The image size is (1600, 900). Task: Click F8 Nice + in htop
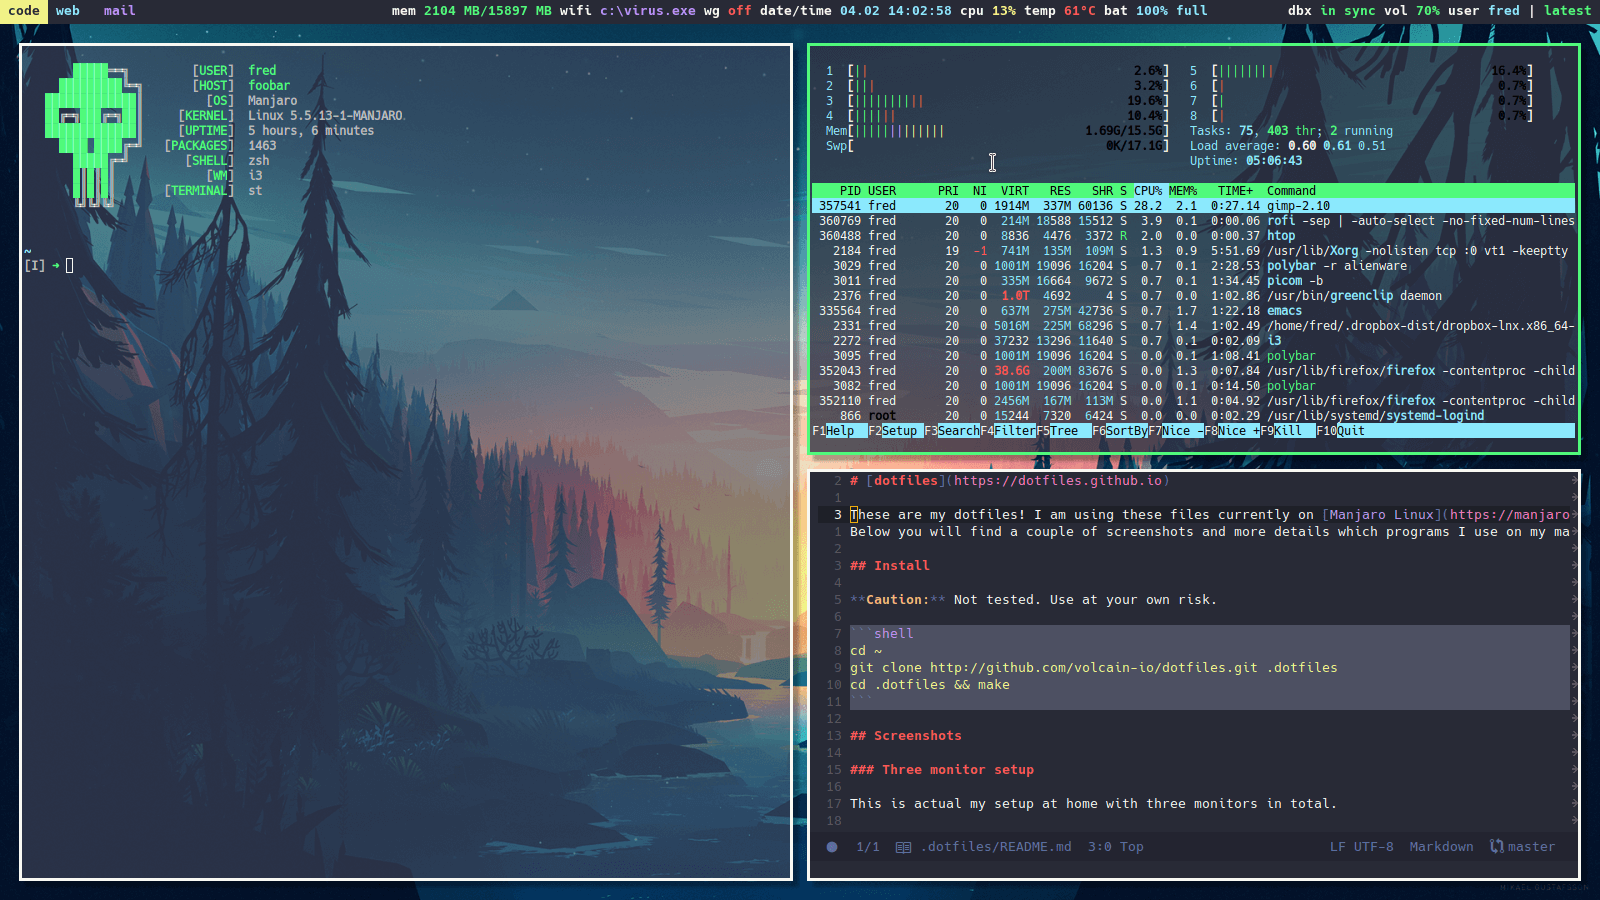pos(1232,431)
